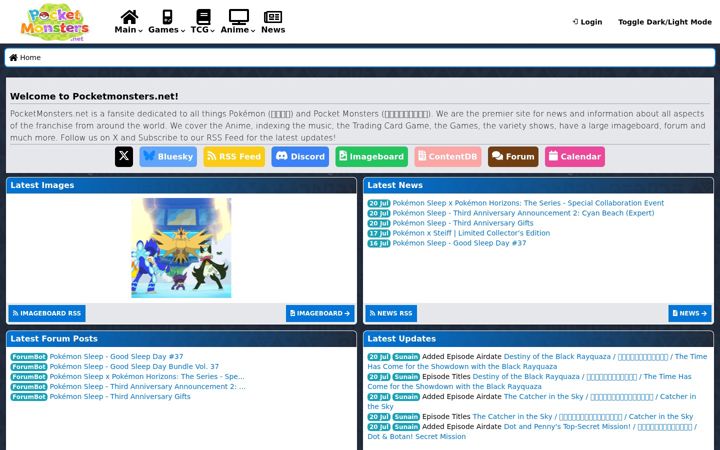The image size is (720, 450).
Task: Open news: Third Anniversary Gifts
Action: tap(463, 223)
